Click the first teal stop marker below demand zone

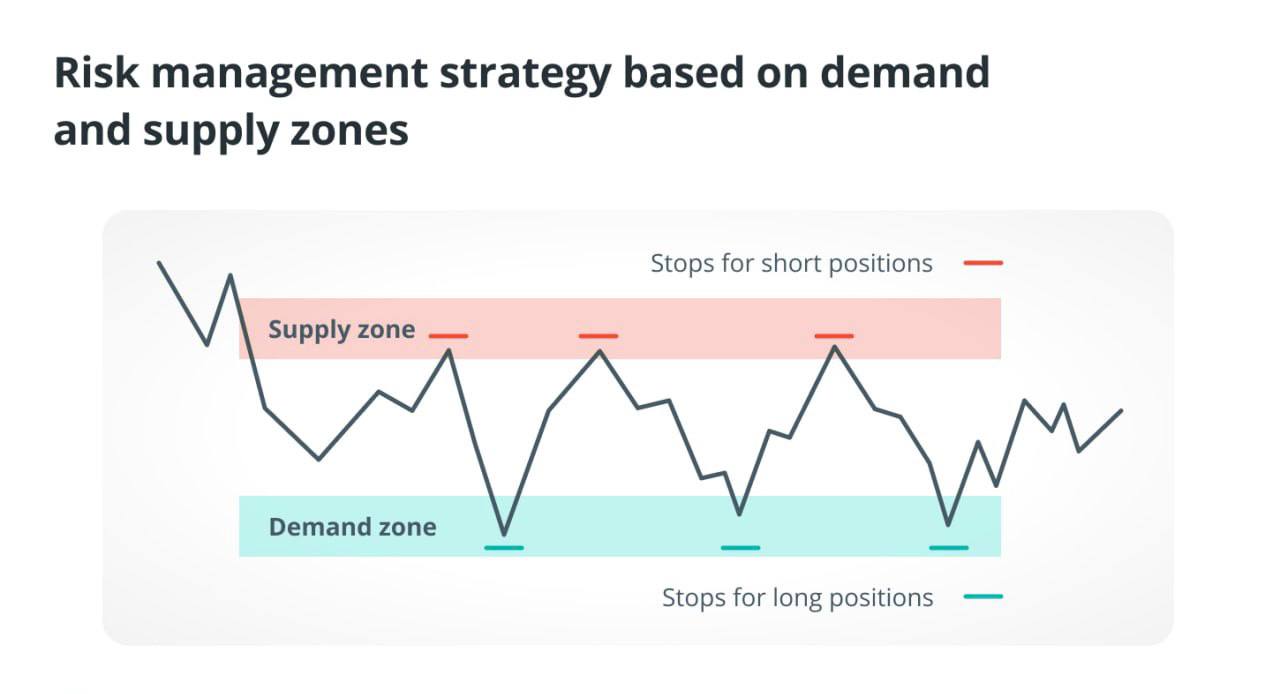point(503,547)
